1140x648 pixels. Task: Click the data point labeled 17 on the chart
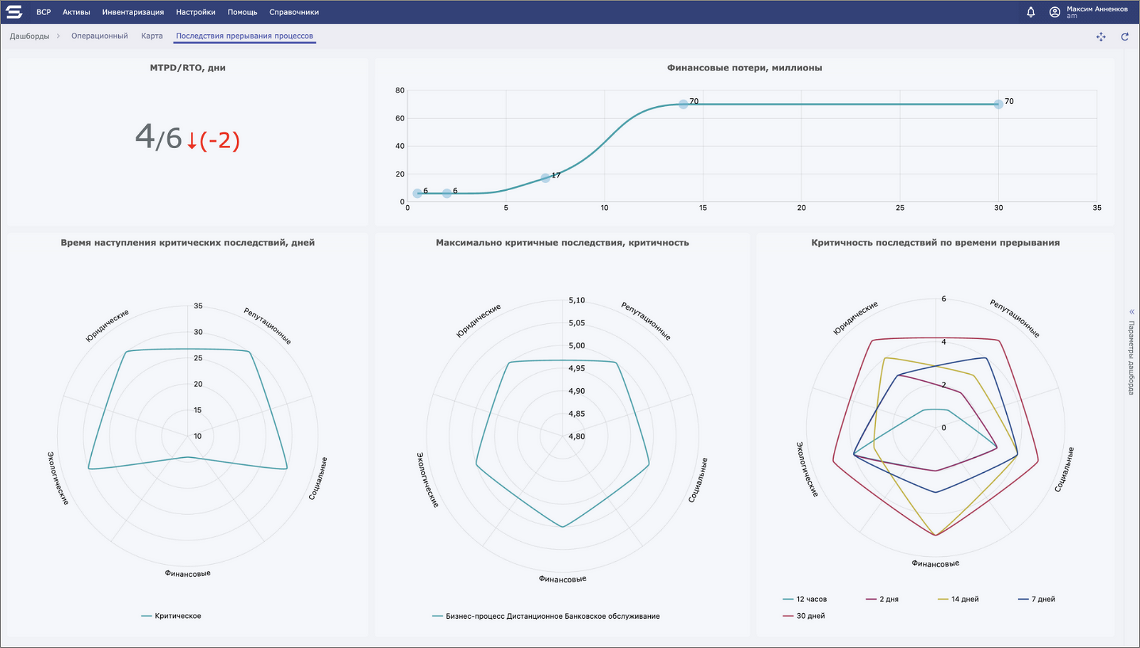[x=545, y=178]
